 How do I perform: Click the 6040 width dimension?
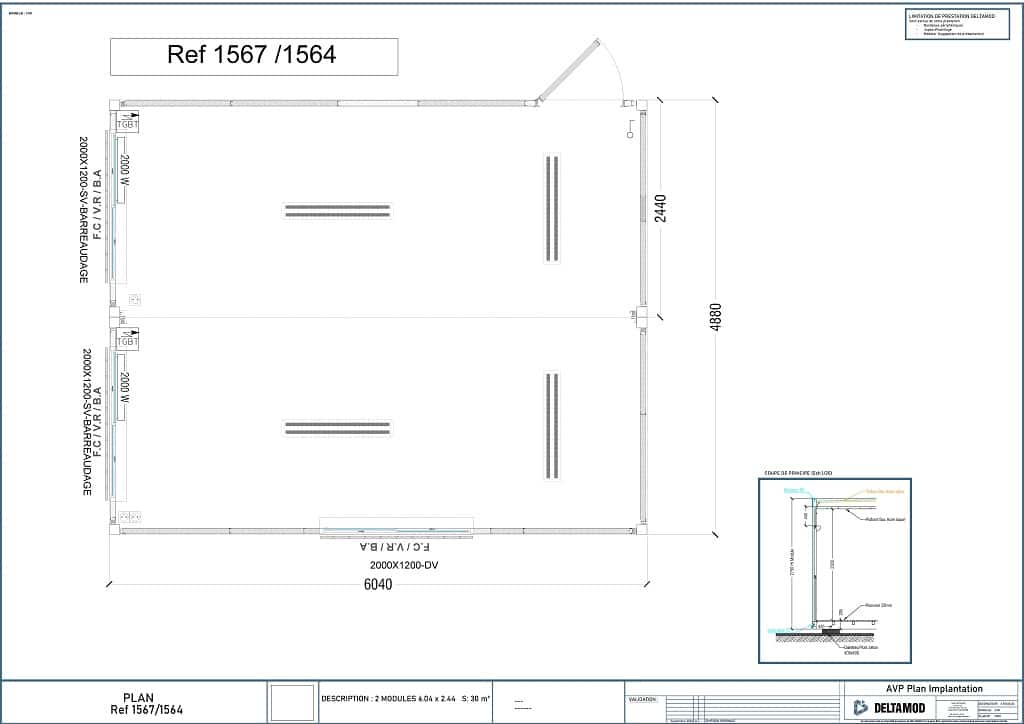click(x=379, y=585)
